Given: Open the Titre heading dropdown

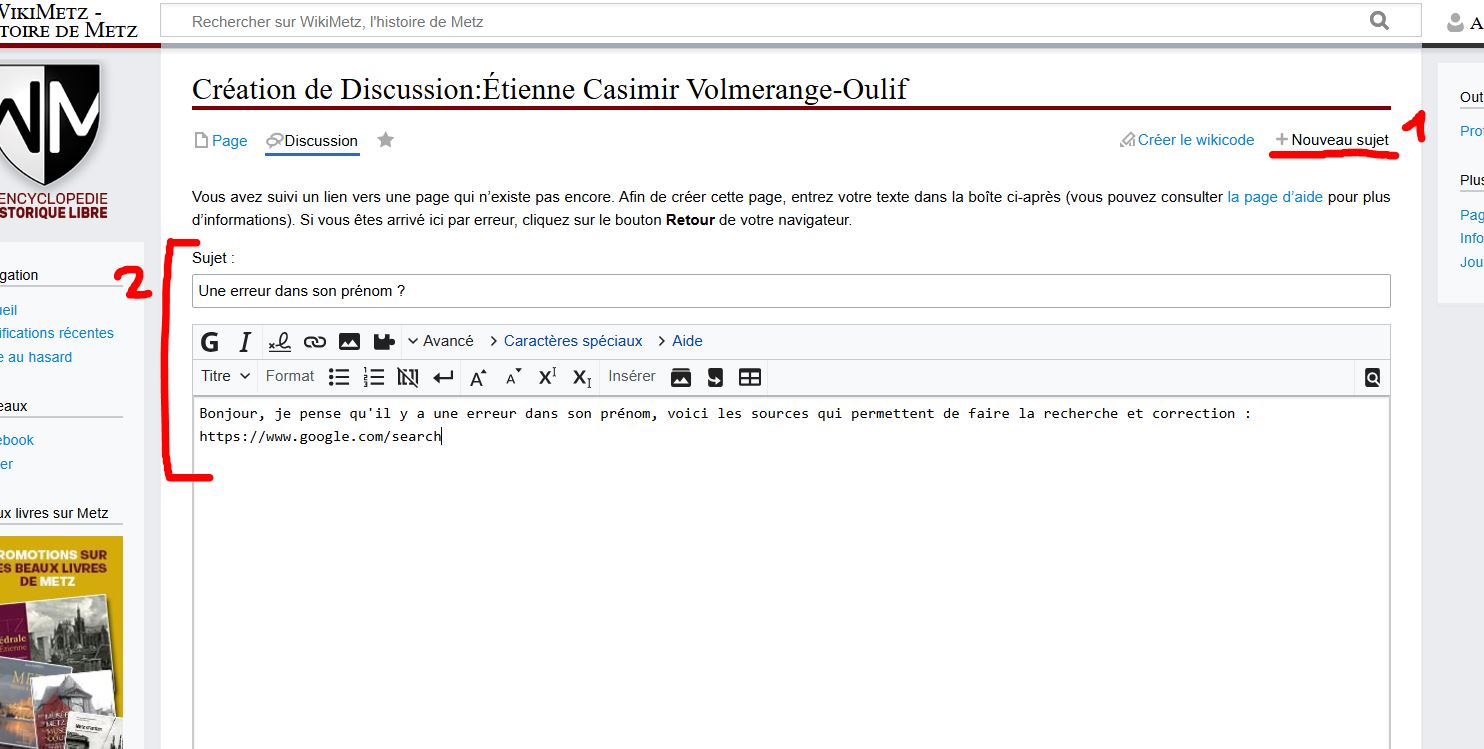Looking at the screenshot, I should pos(225,376).
